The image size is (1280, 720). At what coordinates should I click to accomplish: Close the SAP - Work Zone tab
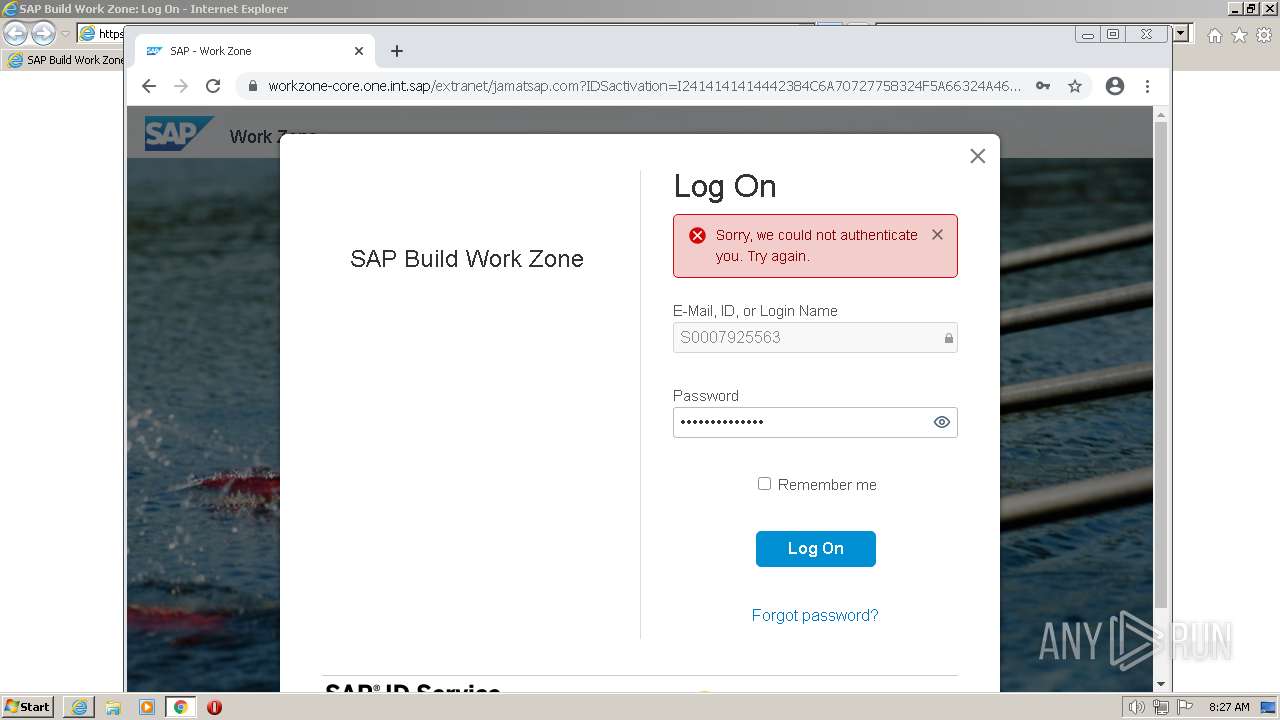(359, 51)
